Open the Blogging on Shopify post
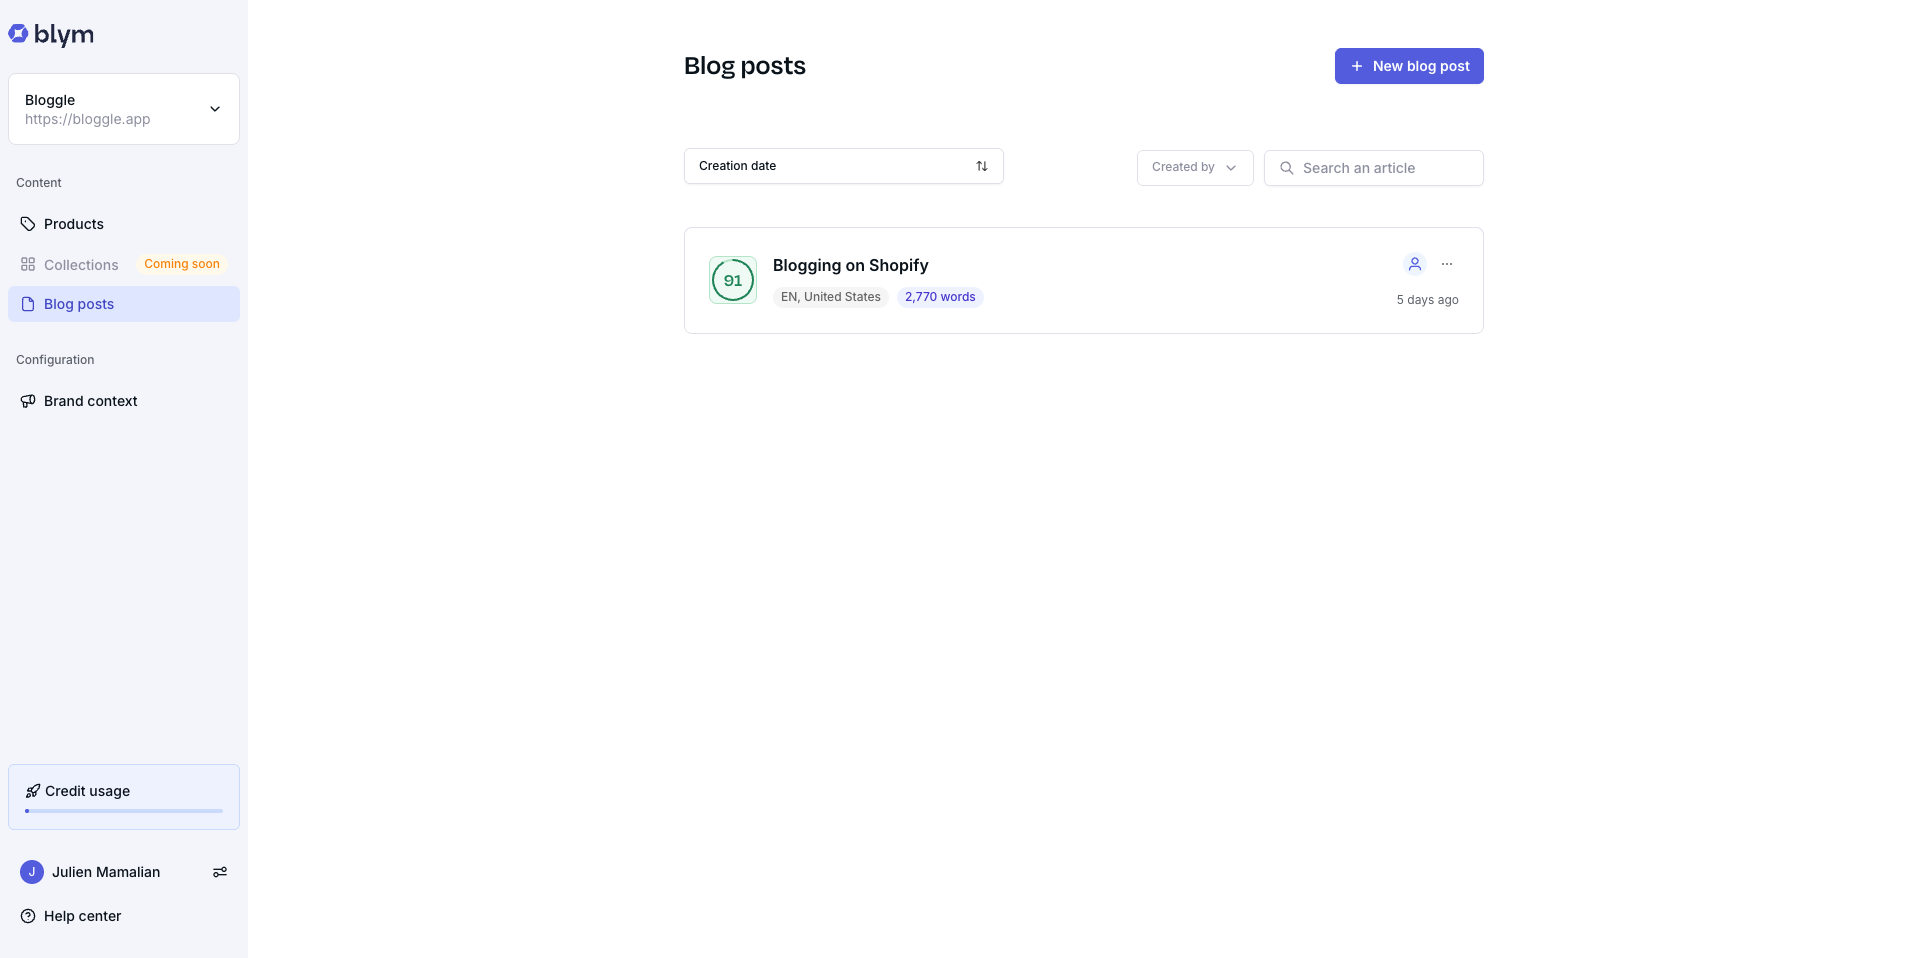Viewport: 1920px width, 958px height. [x=850, y=265]
